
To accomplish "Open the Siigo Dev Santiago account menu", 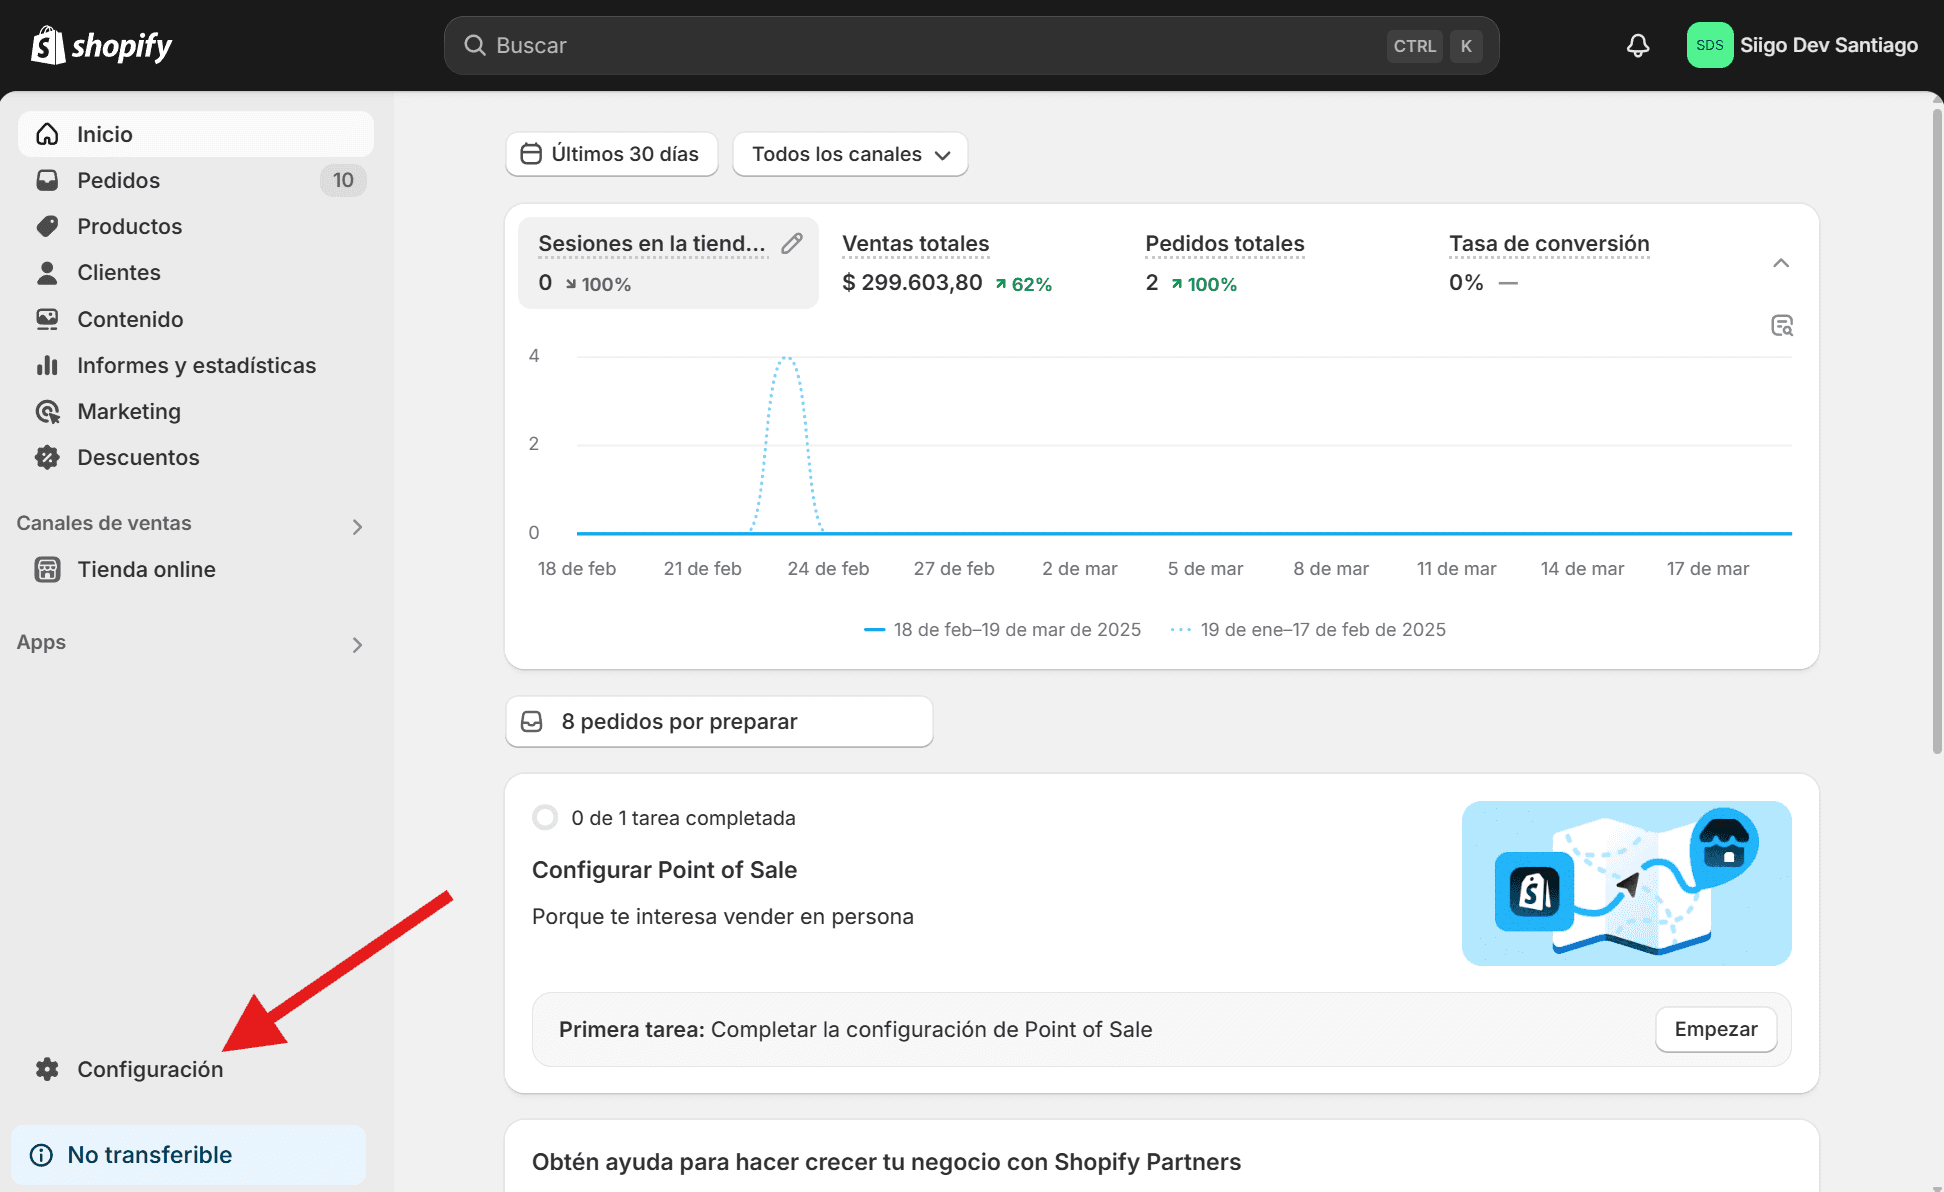I will click(1803, 45).
